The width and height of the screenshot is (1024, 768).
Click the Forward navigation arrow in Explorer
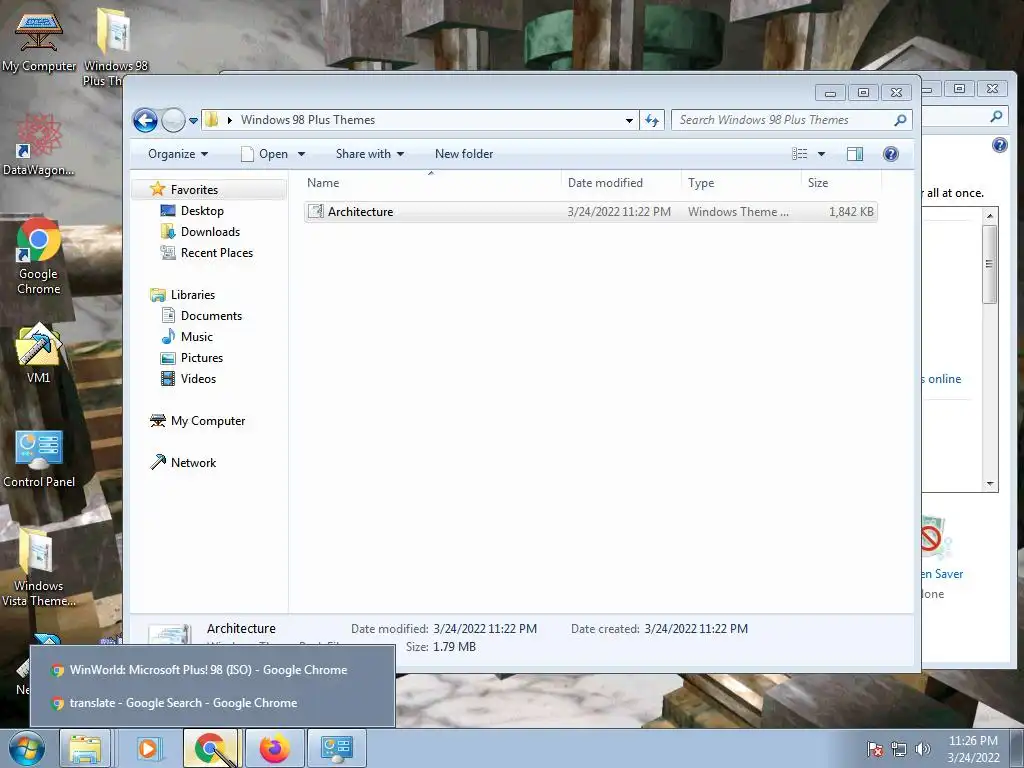pos(173,120)
